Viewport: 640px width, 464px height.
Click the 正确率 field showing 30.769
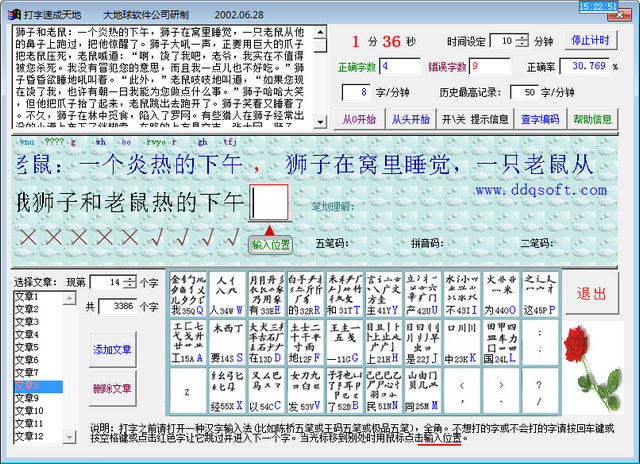click(584, 66)
